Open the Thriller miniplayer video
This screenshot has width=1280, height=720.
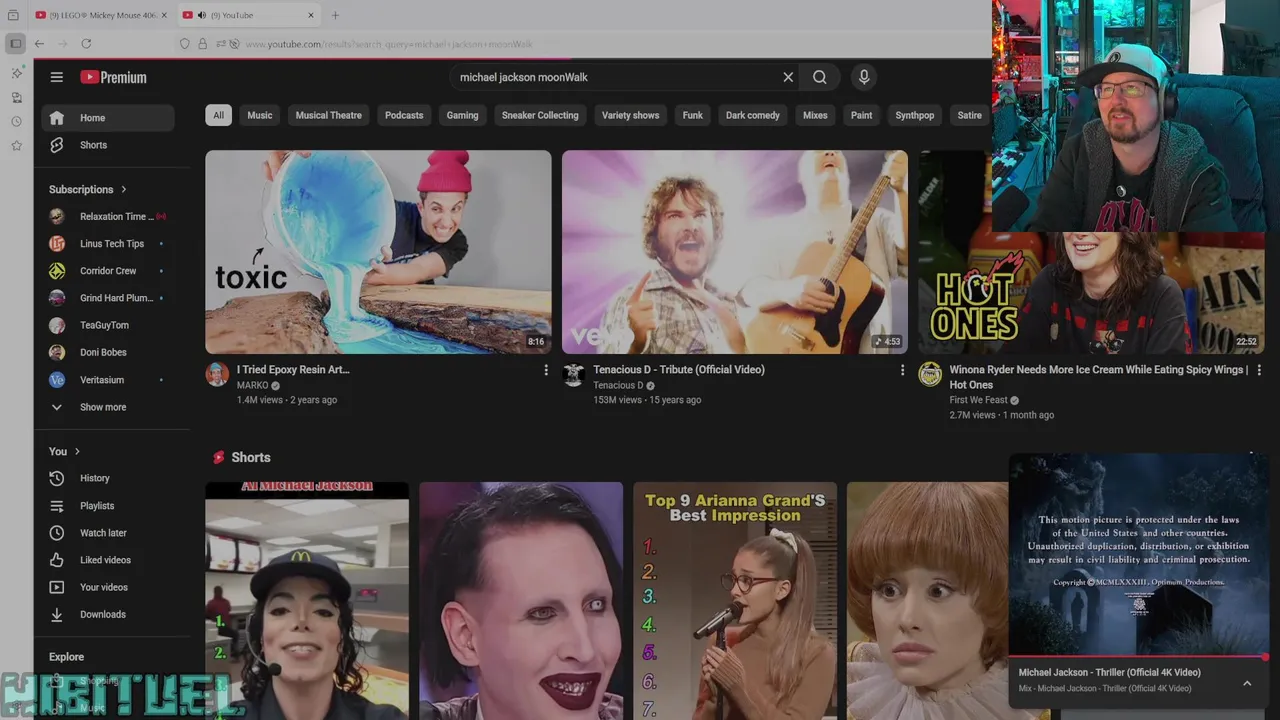[1139, 555]
